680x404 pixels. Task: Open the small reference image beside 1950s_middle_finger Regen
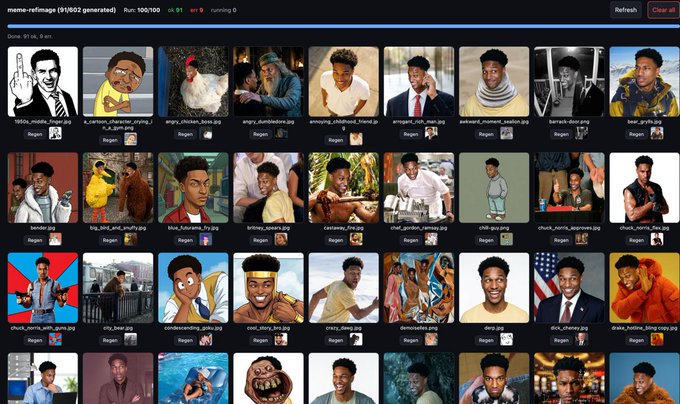click(x=55, y=134)
